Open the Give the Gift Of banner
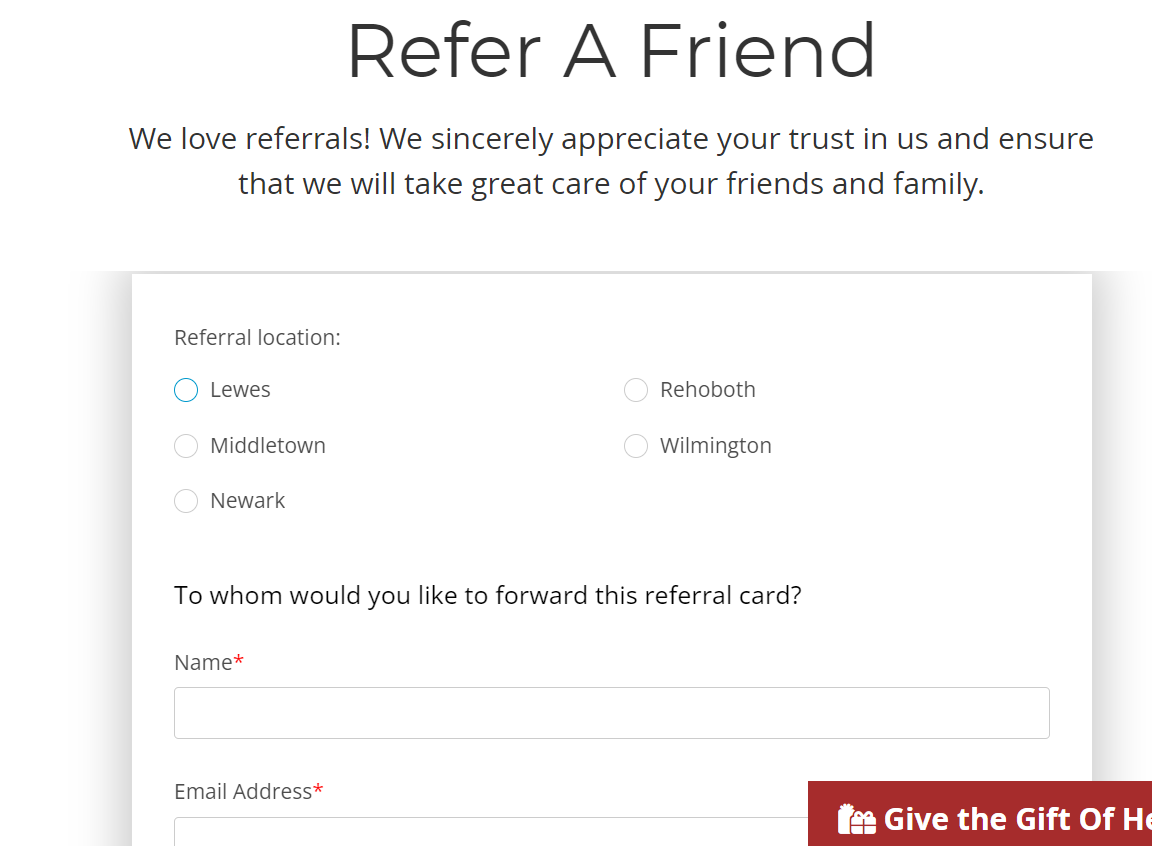The width and height of the screenshot is (1152, 846). click(980, 814)
